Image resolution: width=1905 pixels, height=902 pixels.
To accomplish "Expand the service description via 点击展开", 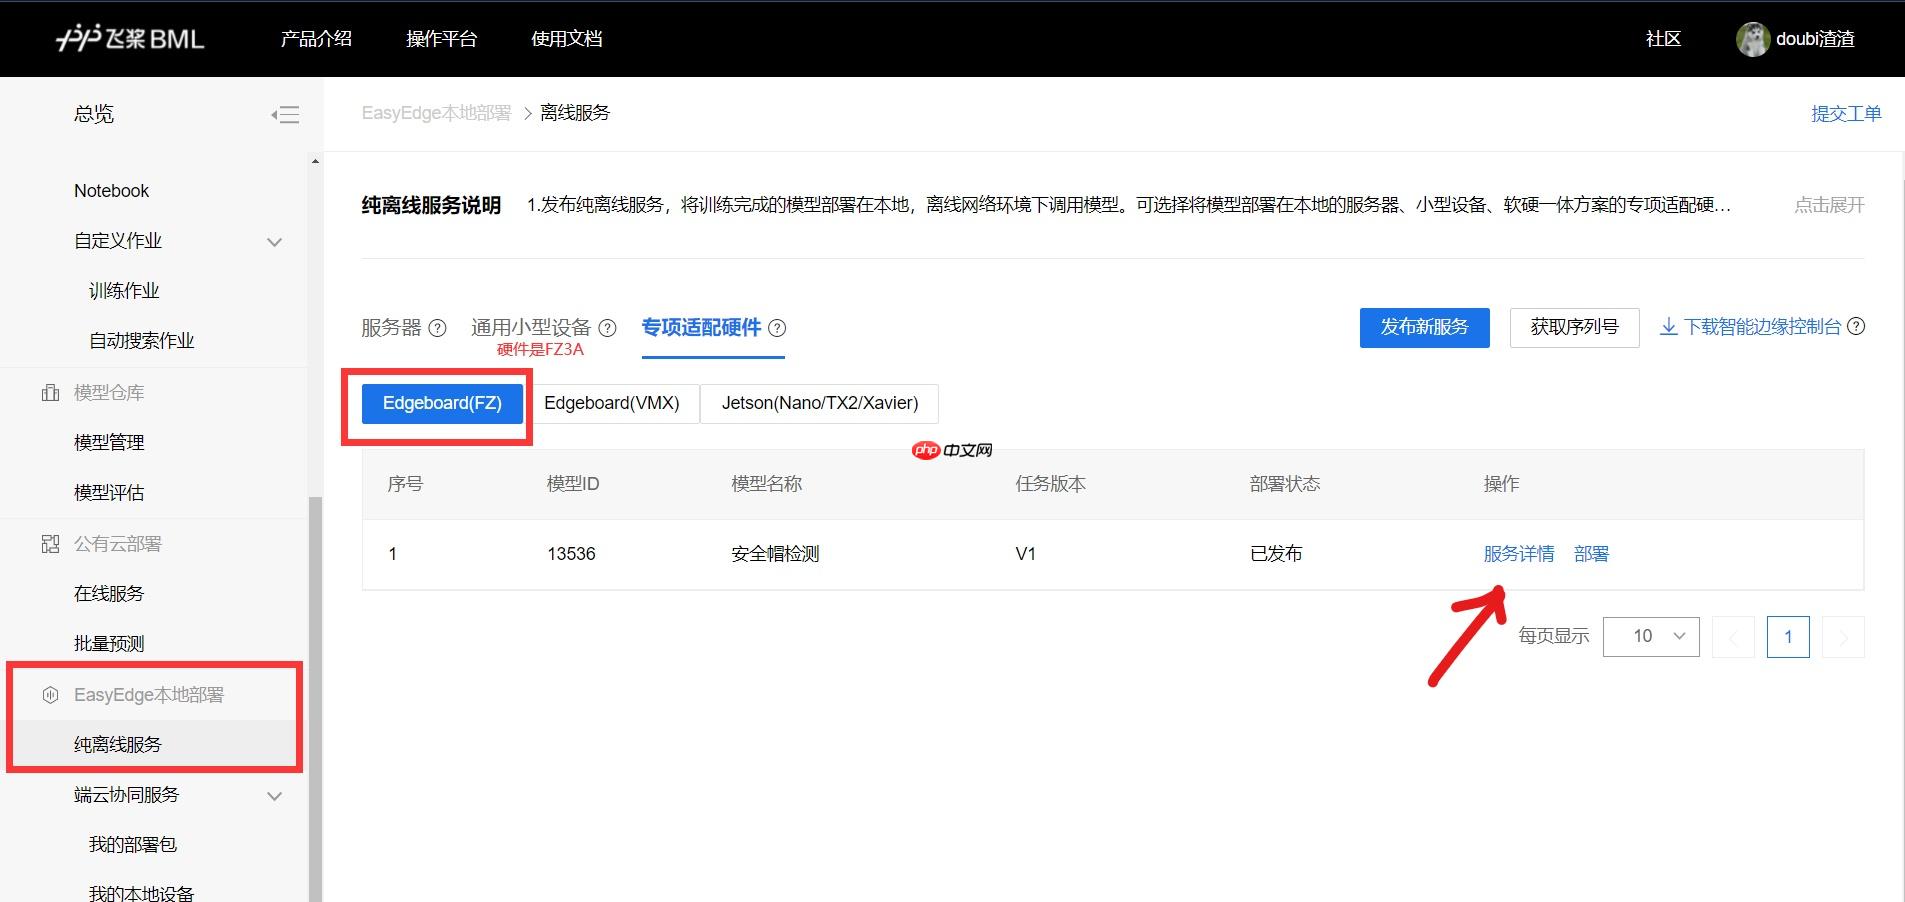I will (x=1828, y=204).
